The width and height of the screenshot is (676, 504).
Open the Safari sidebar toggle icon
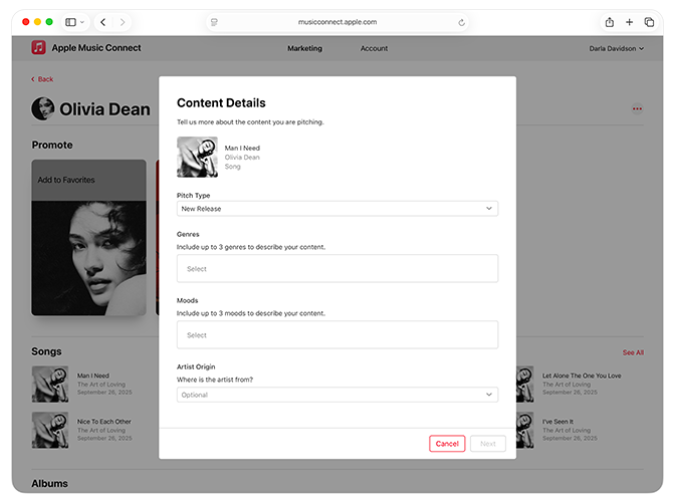(71, 22)
